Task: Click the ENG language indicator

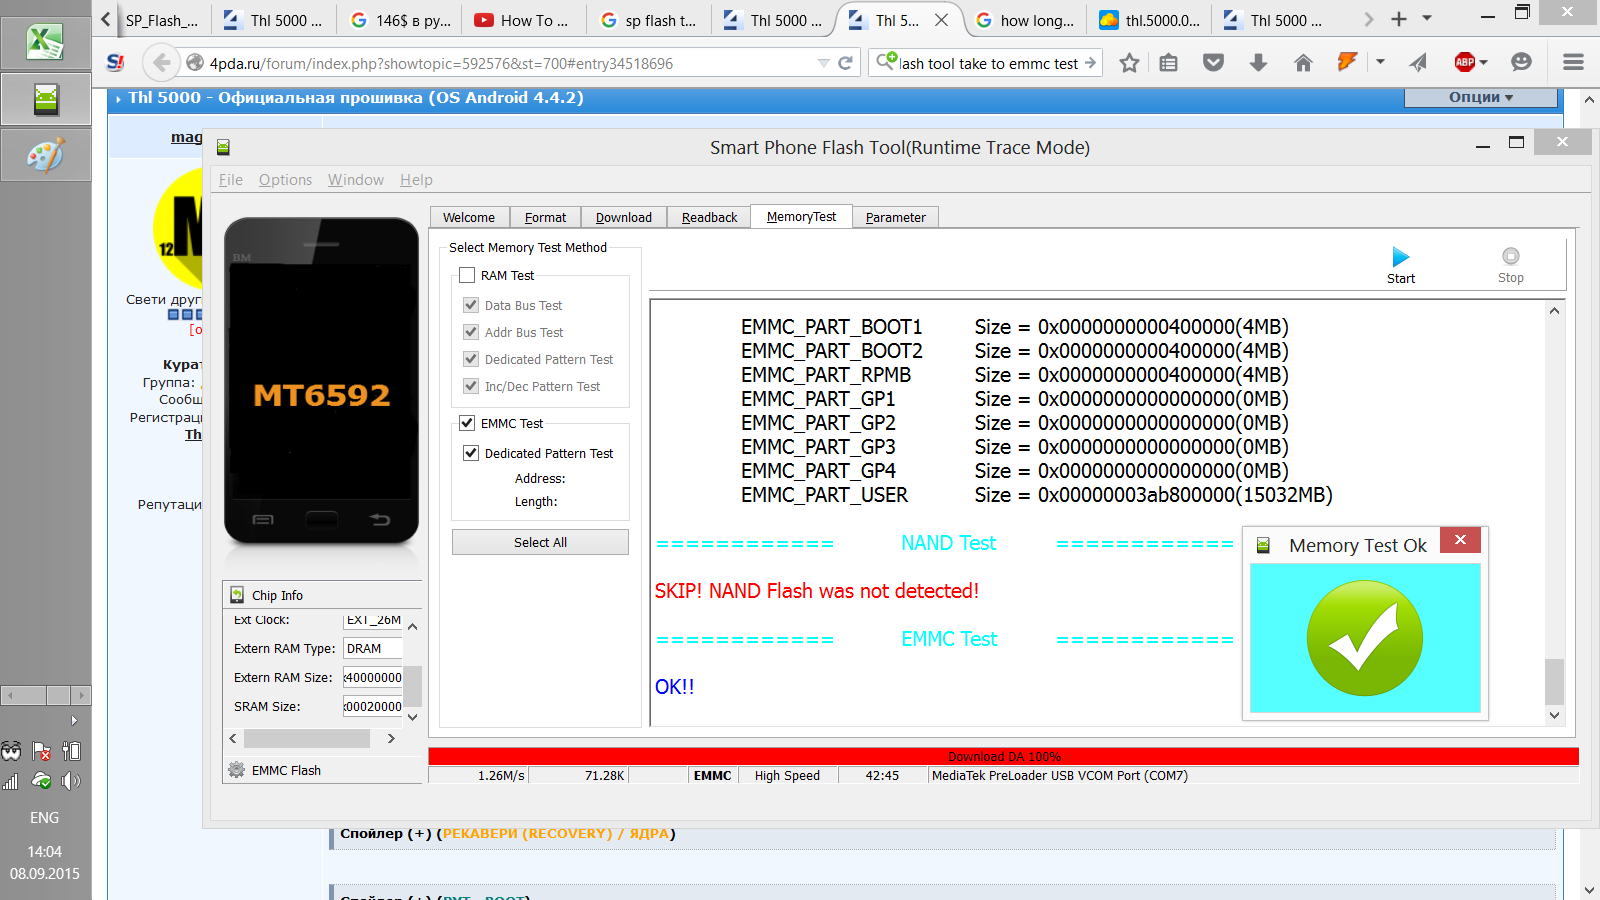Action: [x=44, y=817]
